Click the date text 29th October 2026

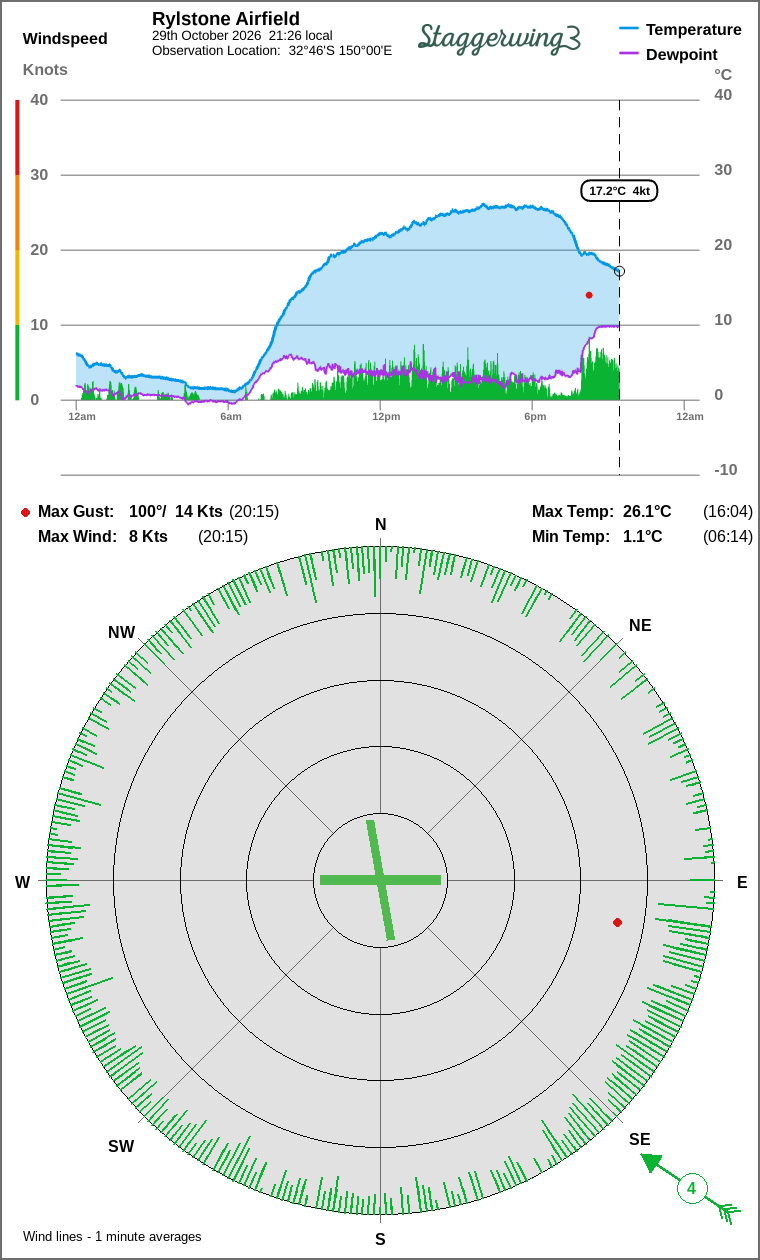click(207, 36)
